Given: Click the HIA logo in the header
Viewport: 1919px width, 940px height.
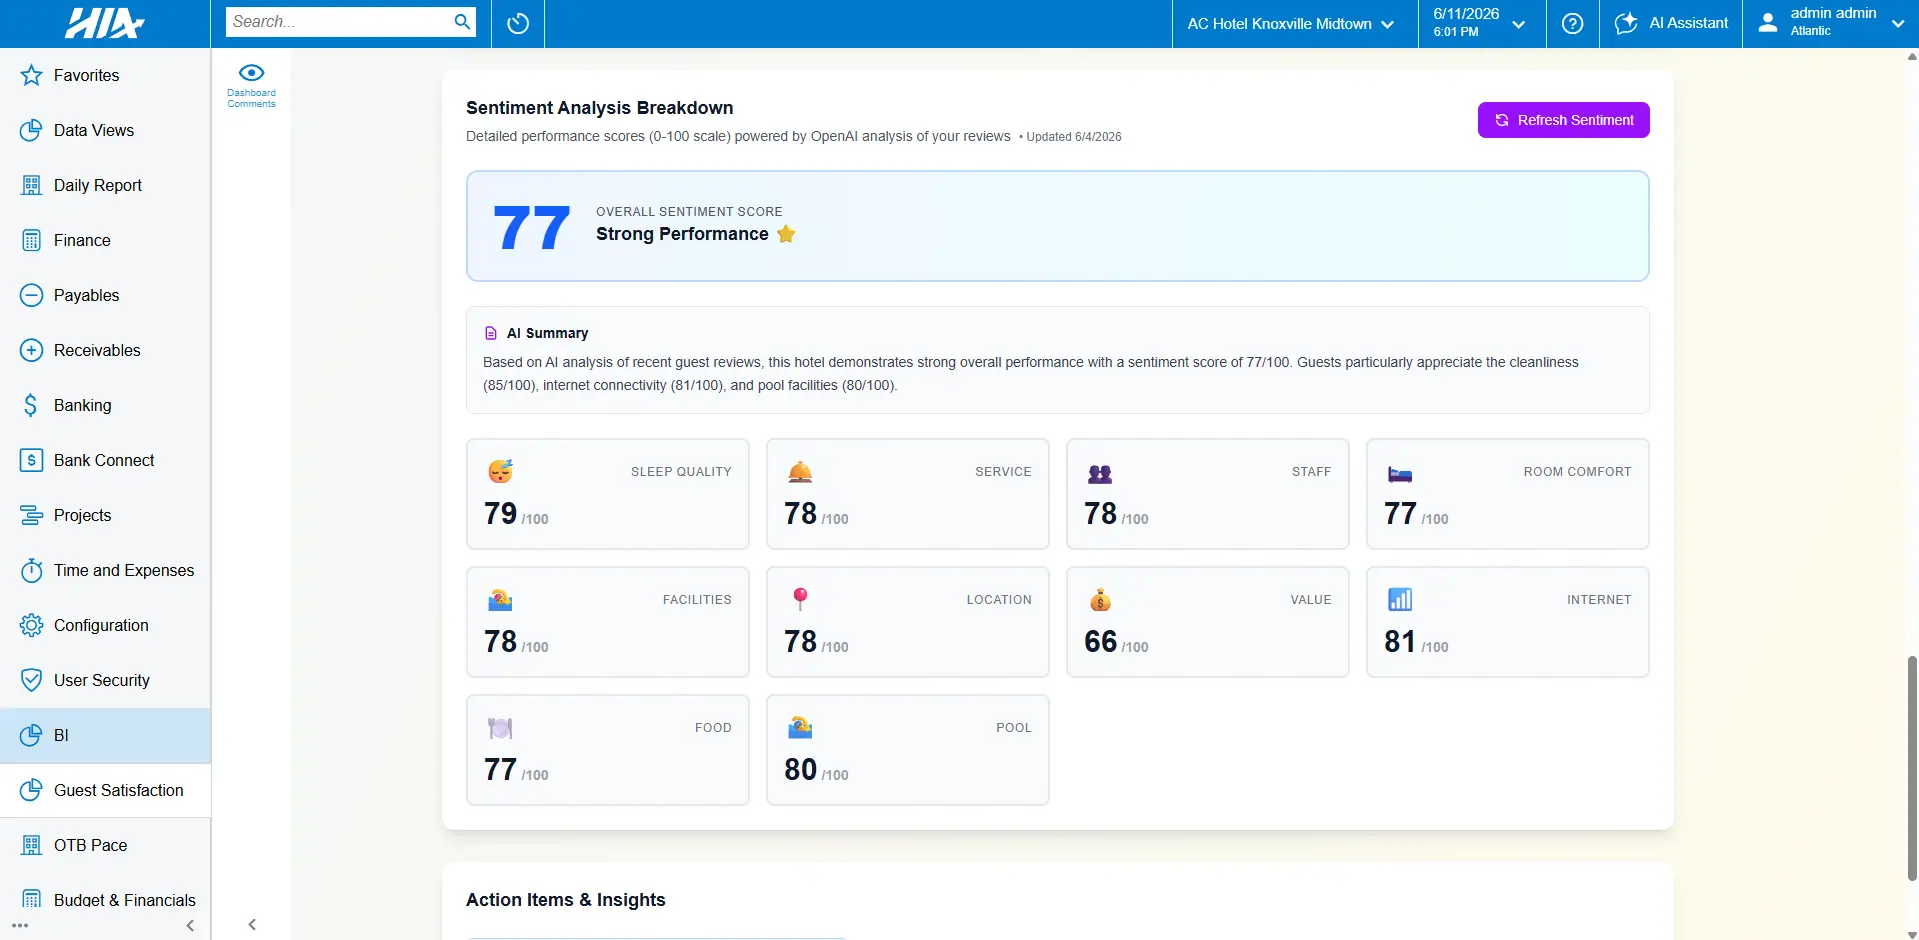Looking at the screenshot, I should [x=104, y=23].
